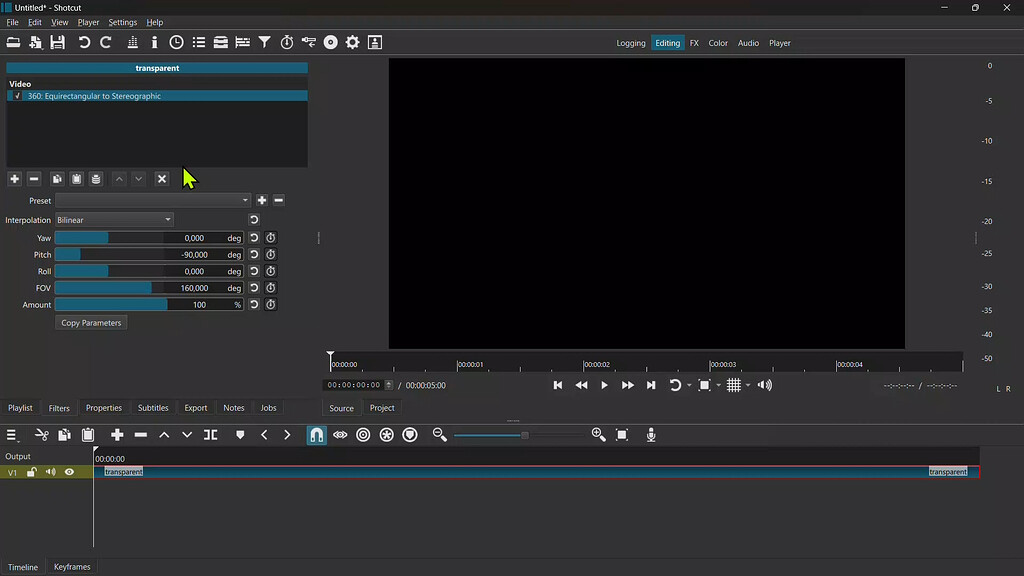1024x576 pixels.
Task: Switch to the Export tab
Action: tap(195, 407)
